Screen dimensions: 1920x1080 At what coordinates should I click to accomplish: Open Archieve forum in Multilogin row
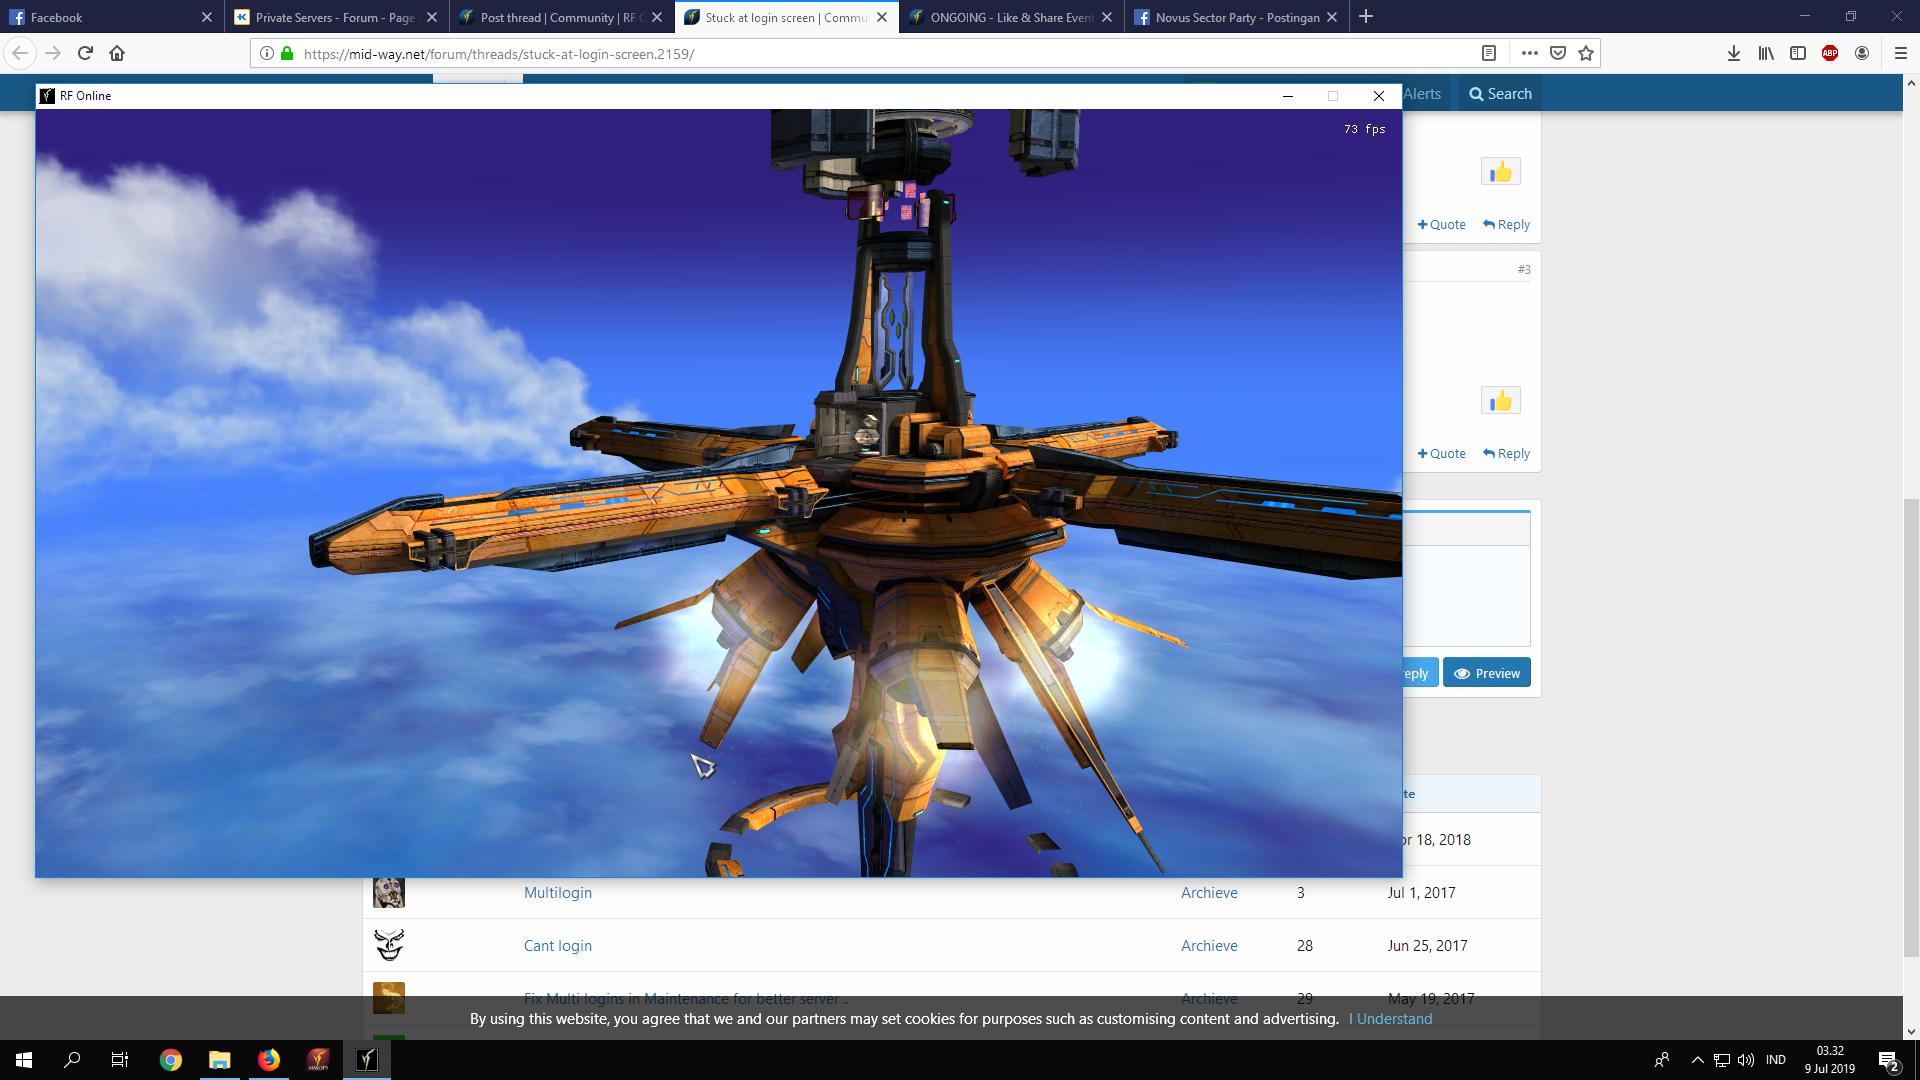tap(1209, 893)
